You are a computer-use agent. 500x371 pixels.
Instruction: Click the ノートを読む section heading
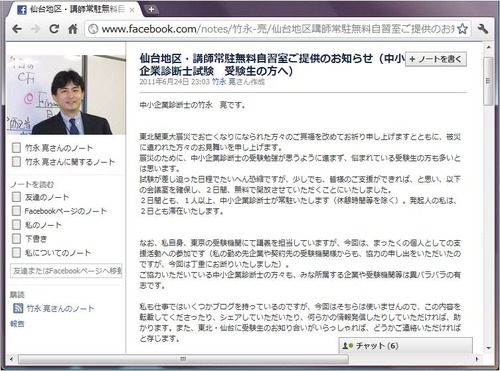pyautogui.click(x=32, y=184)
